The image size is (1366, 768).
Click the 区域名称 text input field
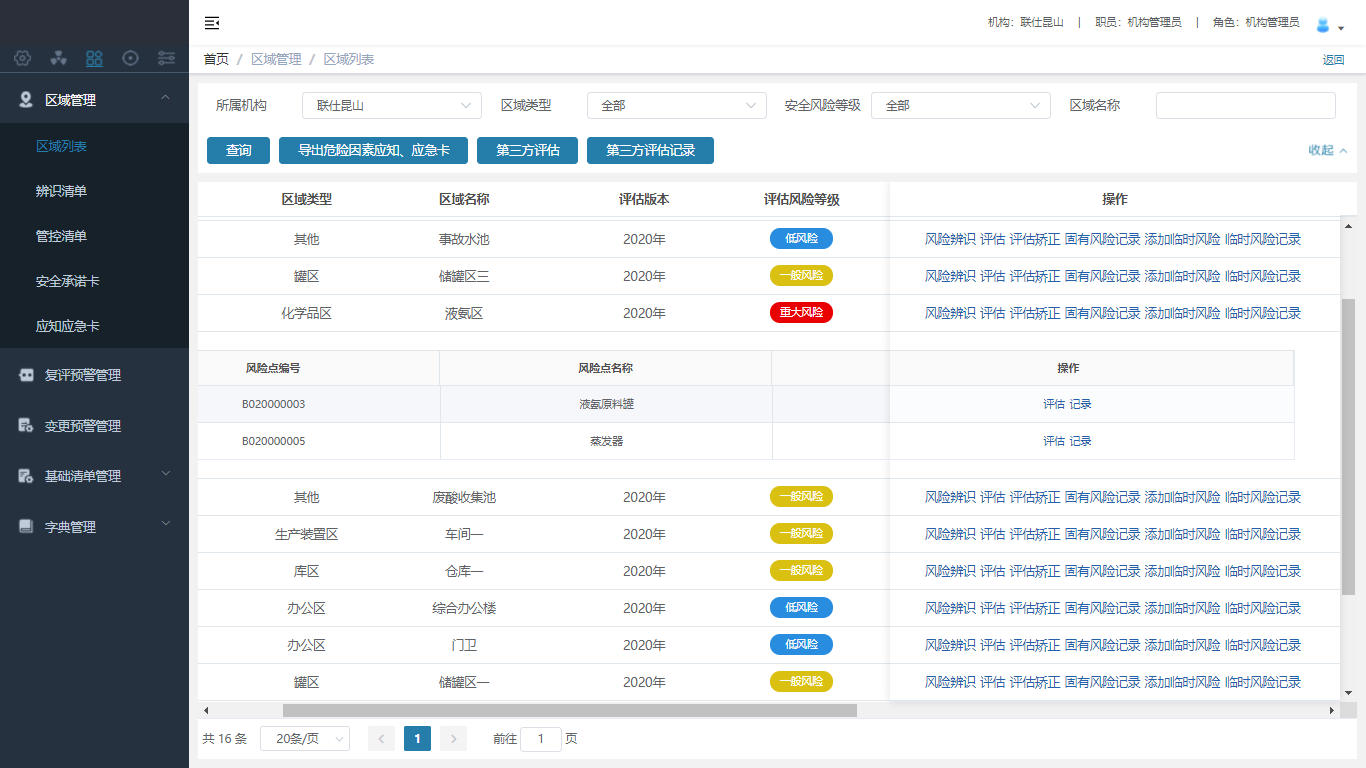[x=1245, y=105]
